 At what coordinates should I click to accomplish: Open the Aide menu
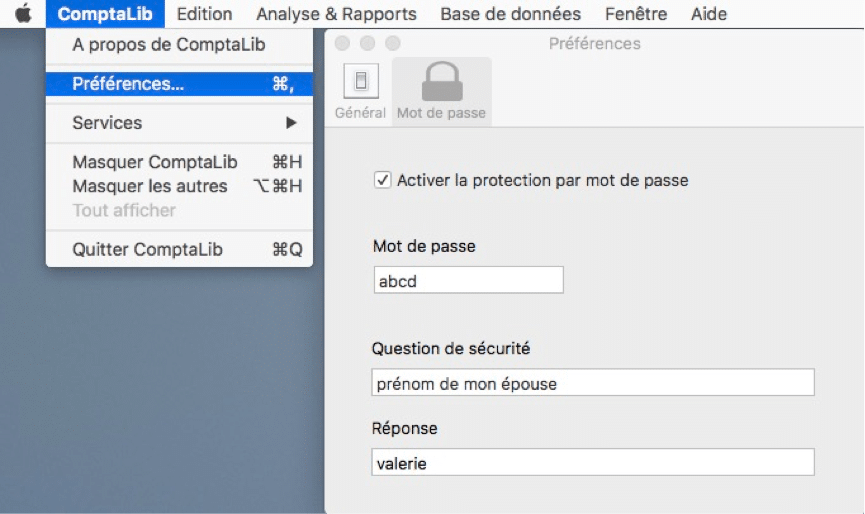[708, 14]
